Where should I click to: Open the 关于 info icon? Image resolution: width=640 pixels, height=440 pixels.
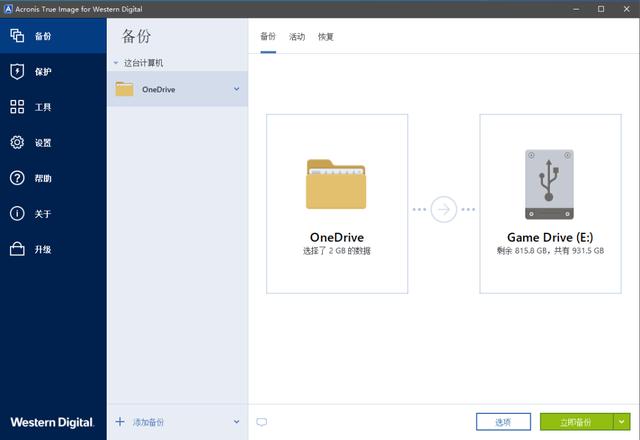coord(17,213)
